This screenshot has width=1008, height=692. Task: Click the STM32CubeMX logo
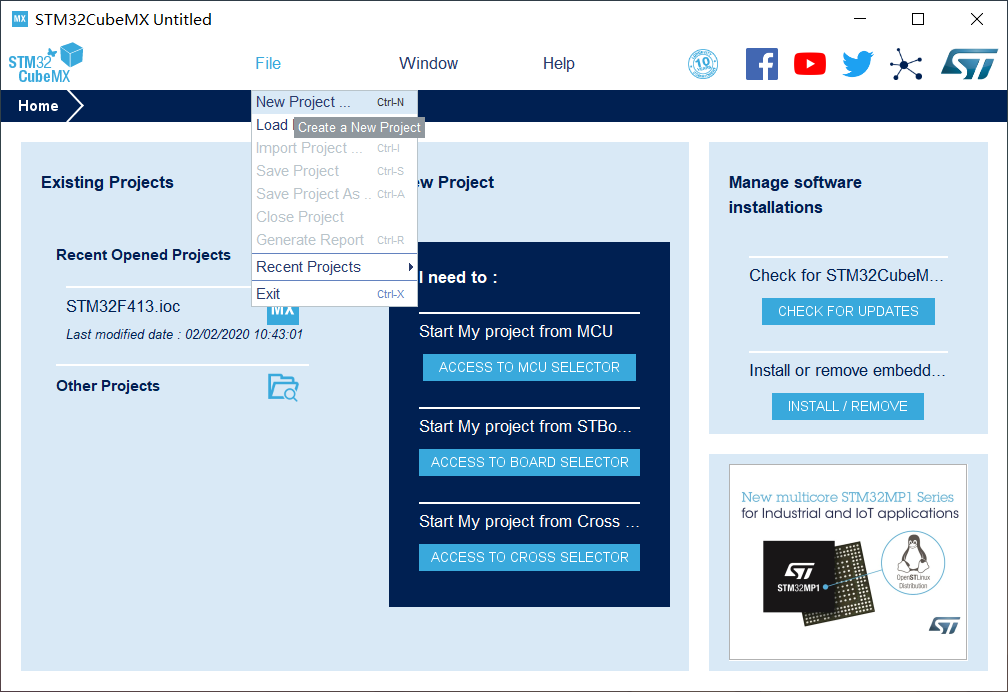pyautogui.click(x=46, y=63)
